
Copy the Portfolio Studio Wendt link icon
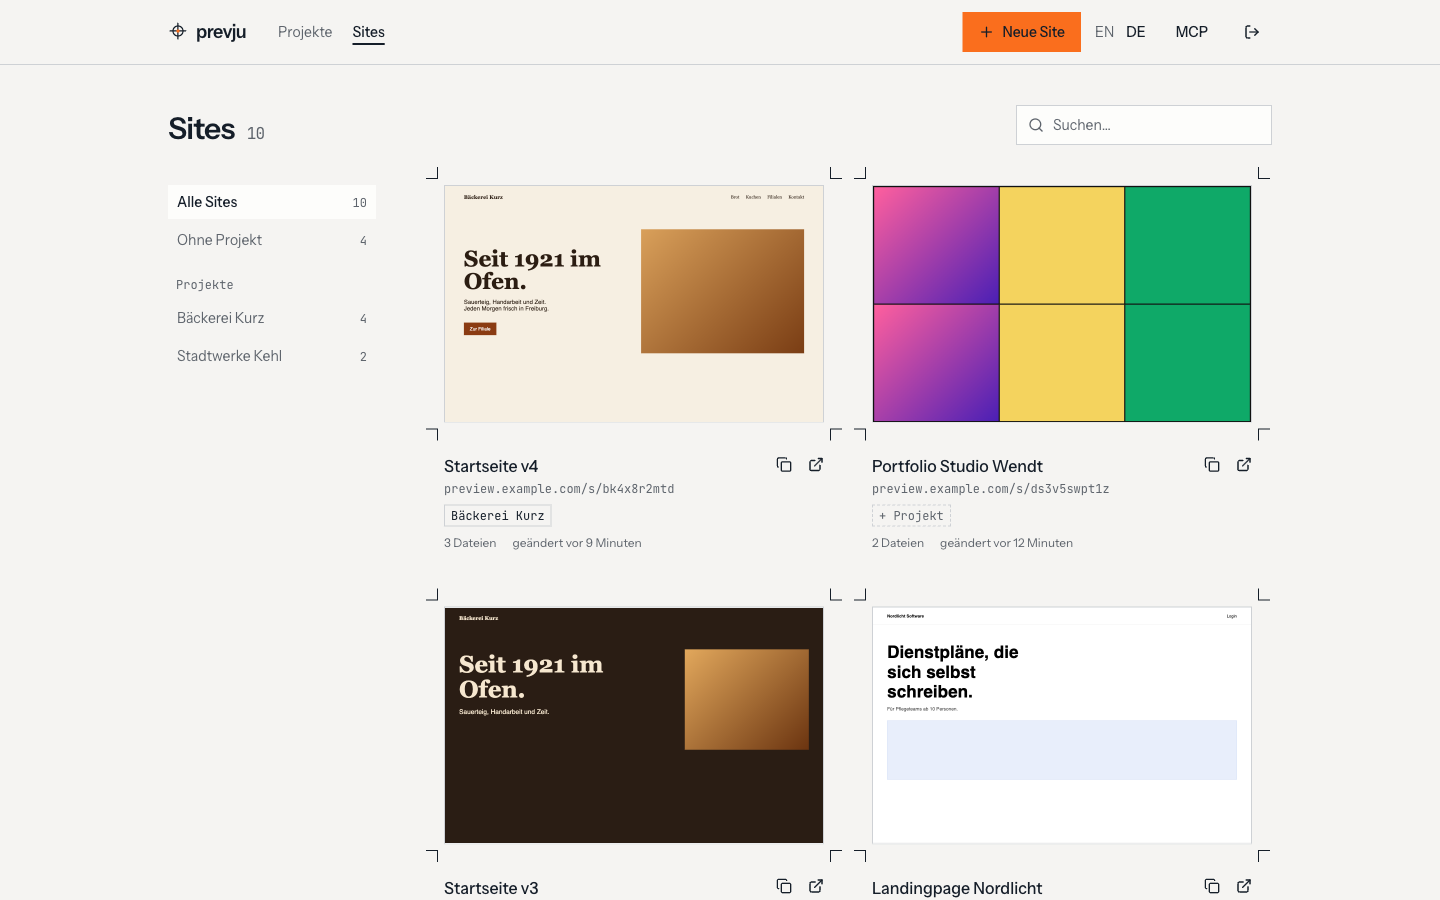pos(1212,465)
